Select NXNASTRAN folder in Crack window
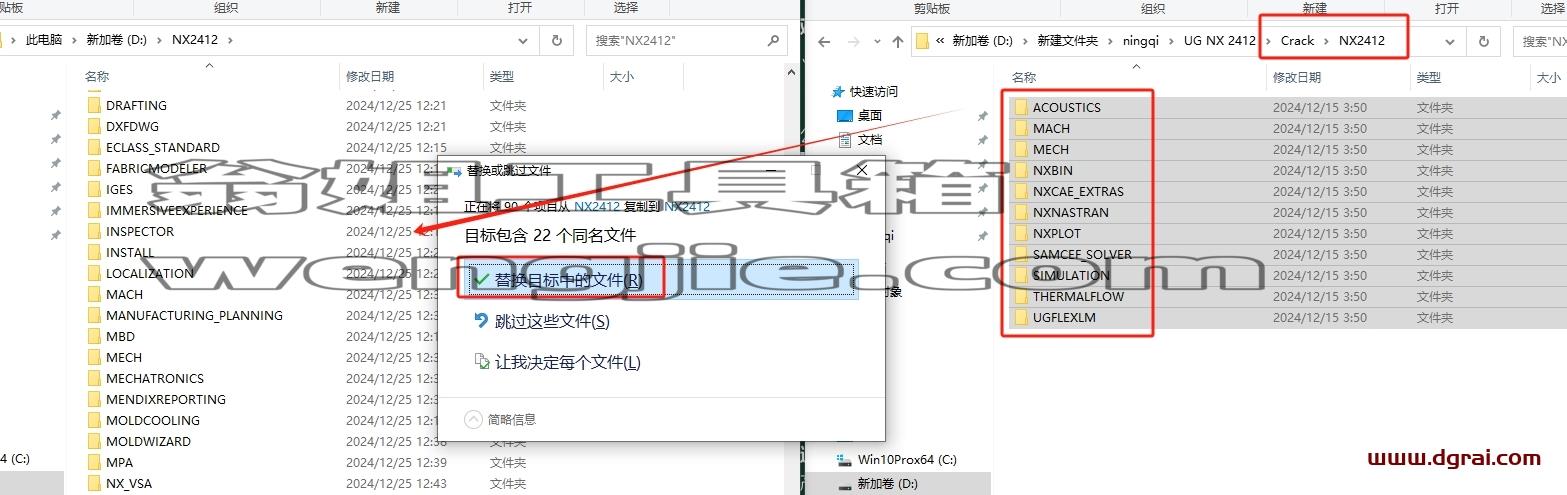 coord(1070,212)
